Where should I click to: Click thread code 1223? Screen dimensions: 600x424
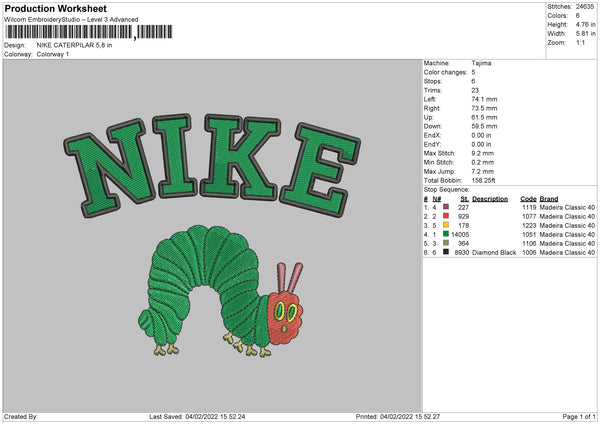[529, 225]
